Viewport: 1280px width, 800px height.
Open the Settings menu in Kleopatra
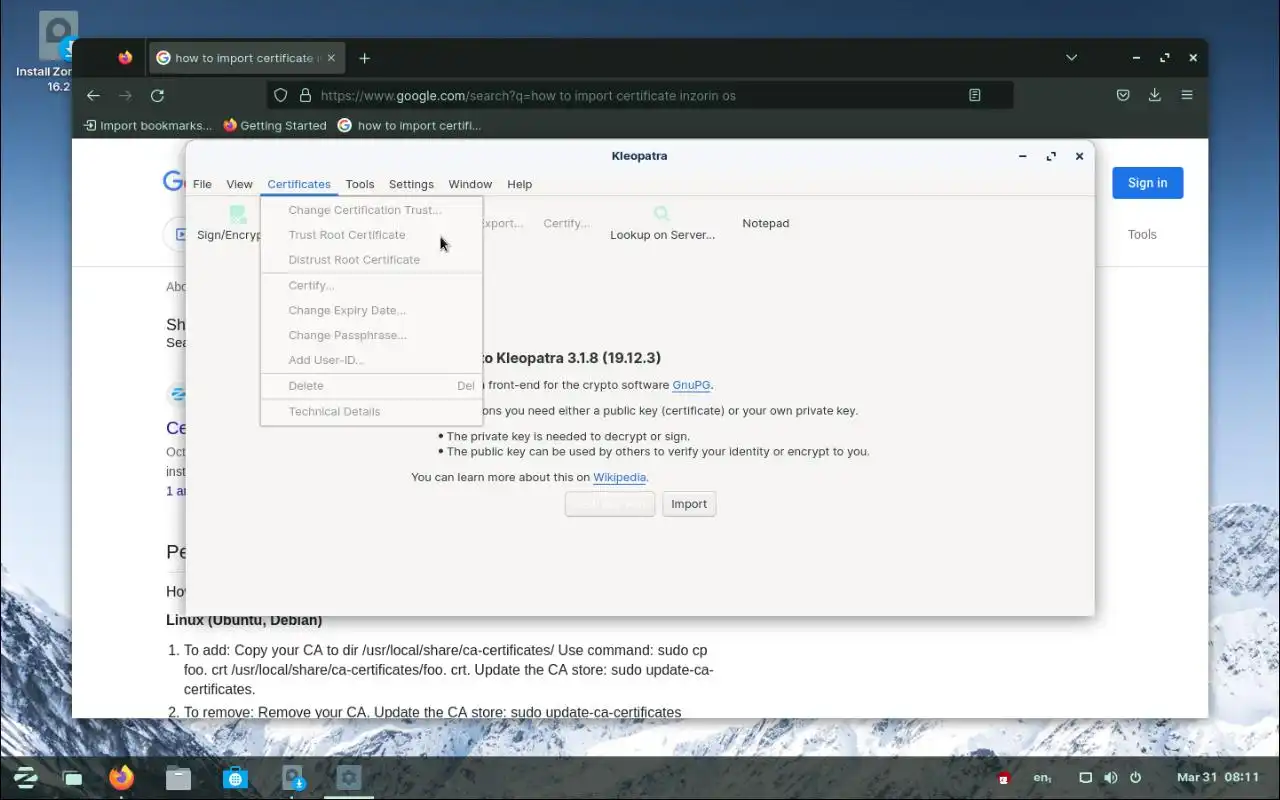pyautogui.click(x=411, y=184)
